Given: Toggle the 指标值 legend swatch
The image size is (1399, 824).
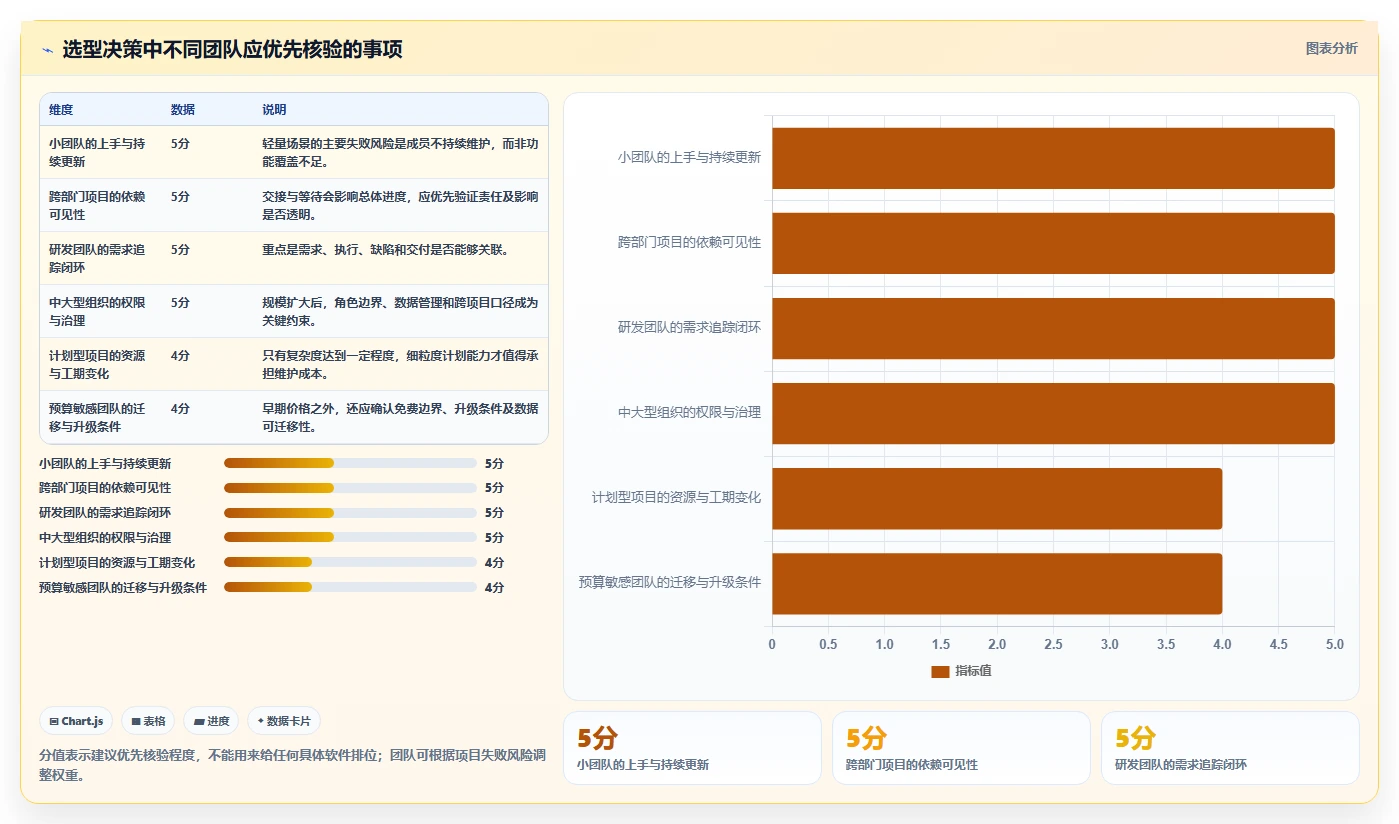Looking at the screenshot, I should [940, 671].
